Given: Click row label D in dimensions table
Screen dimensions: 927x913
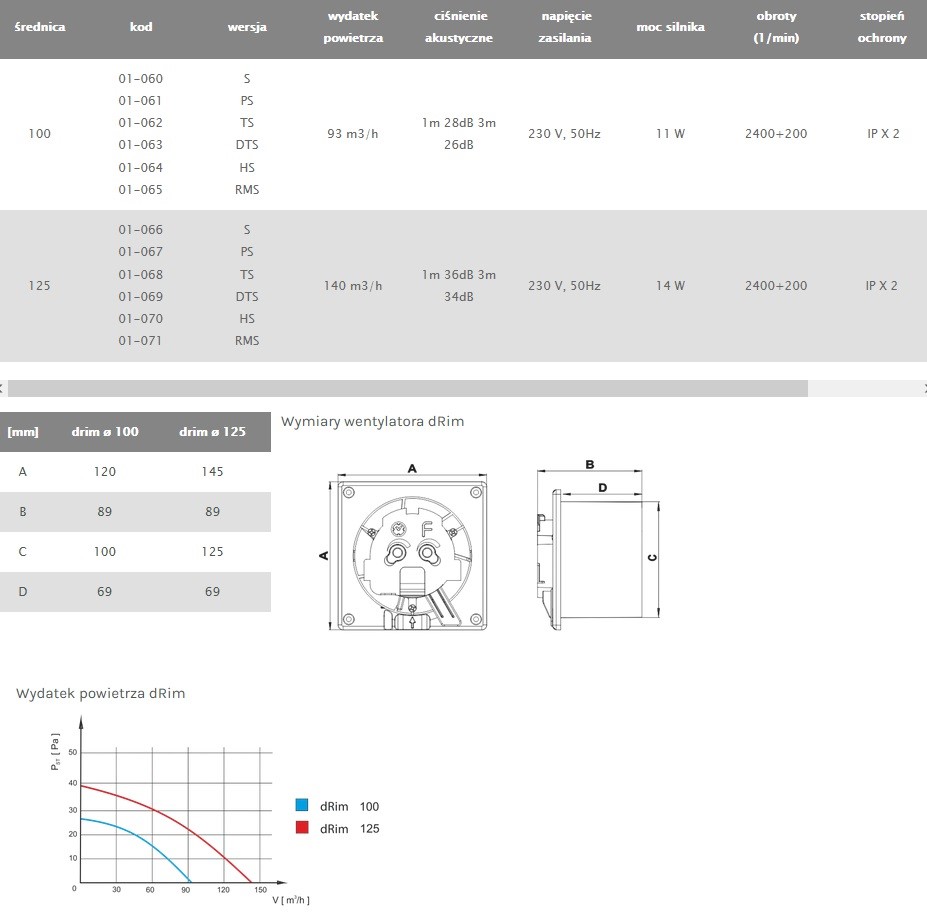Looking at the screenshot, I should click(22, 591).
